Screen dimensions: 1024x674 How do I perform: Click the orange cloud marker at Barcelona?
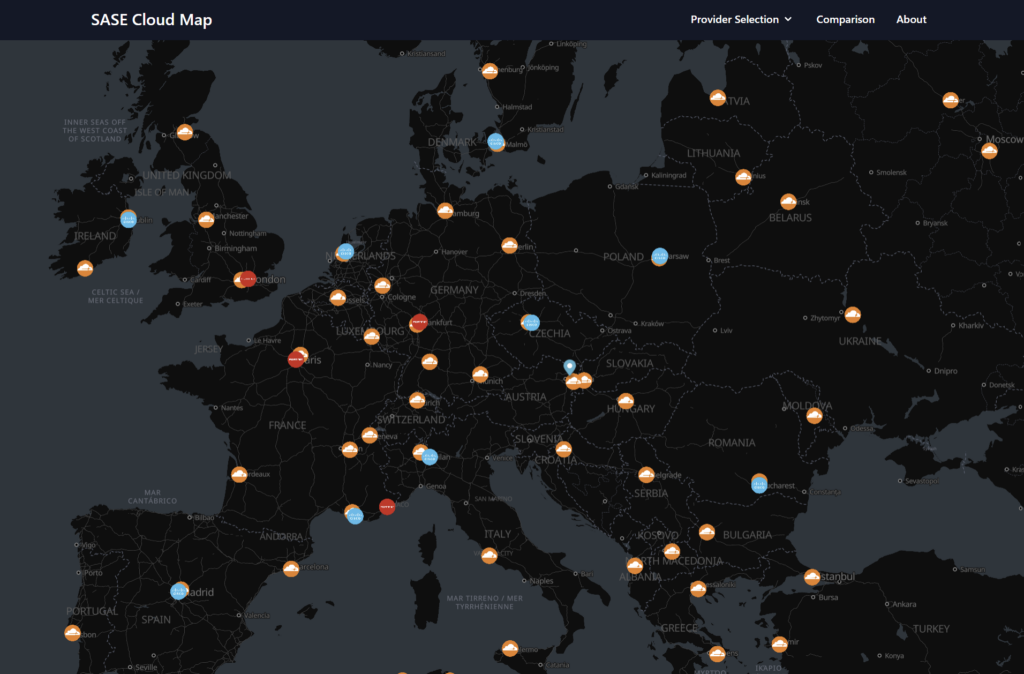[291, 569]
